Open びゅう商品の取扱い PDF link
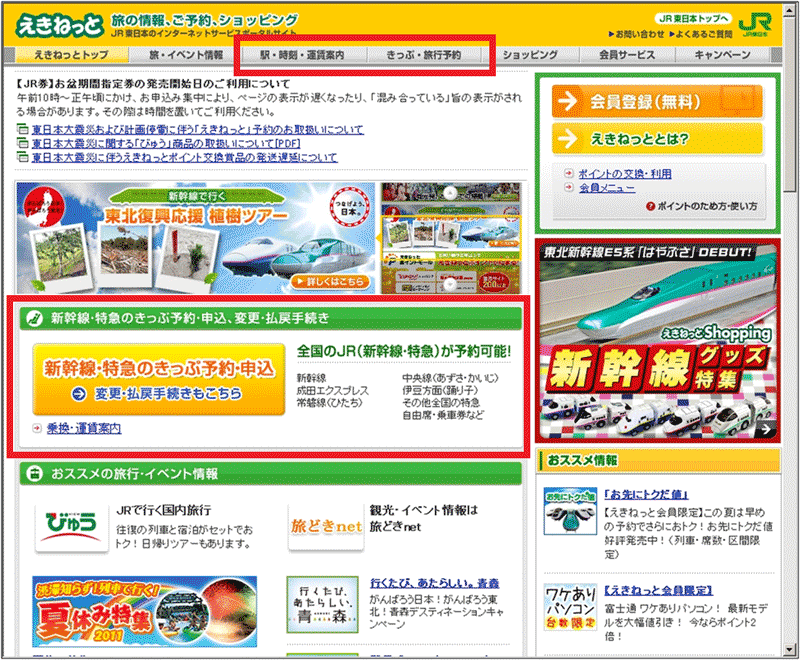 coord(166,143)
